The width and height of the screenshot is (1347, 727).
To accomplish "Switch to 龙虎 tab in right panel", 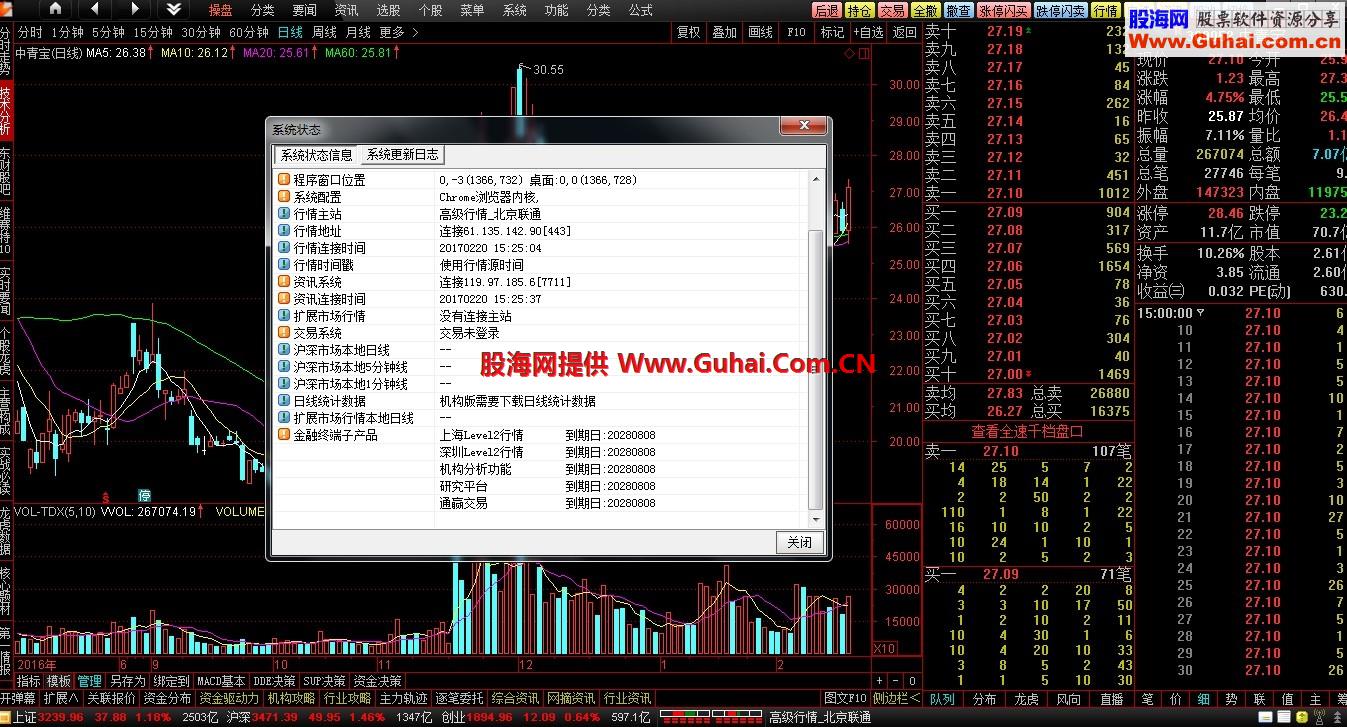I will [x=1027, y=699].
